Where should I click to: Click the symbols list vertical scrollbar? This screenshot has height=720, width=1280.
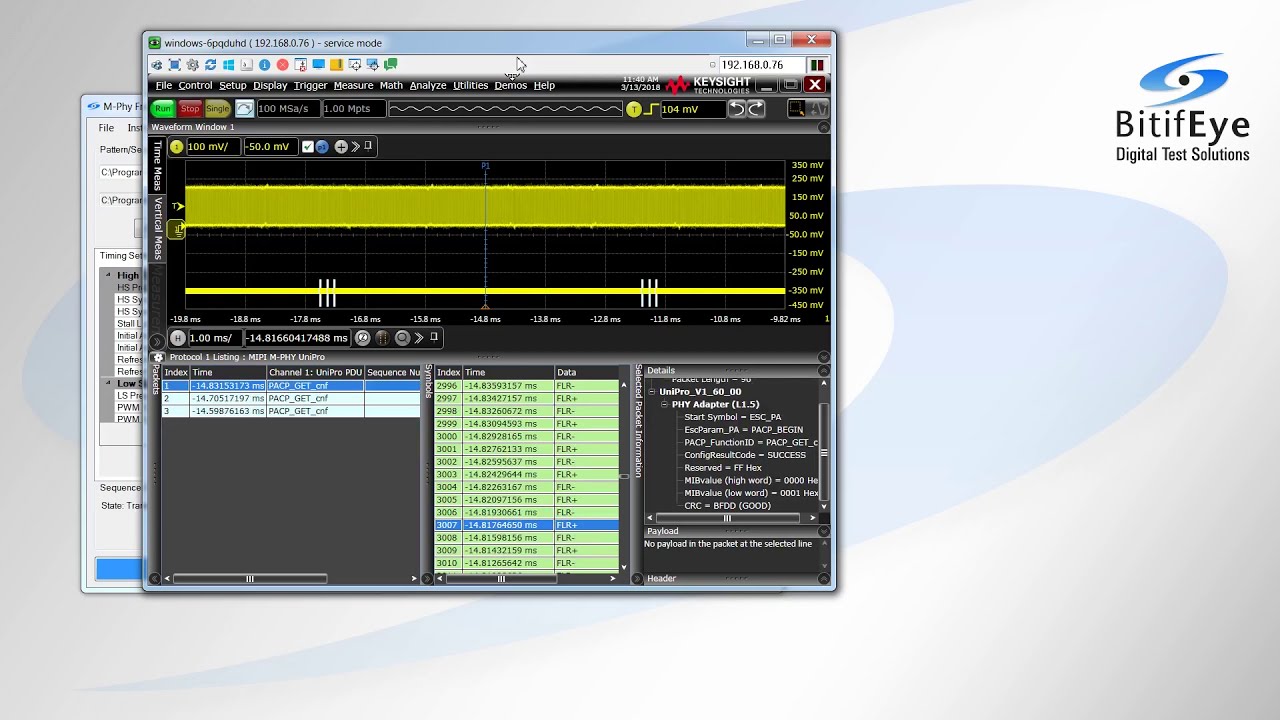[x=624, y=475]
